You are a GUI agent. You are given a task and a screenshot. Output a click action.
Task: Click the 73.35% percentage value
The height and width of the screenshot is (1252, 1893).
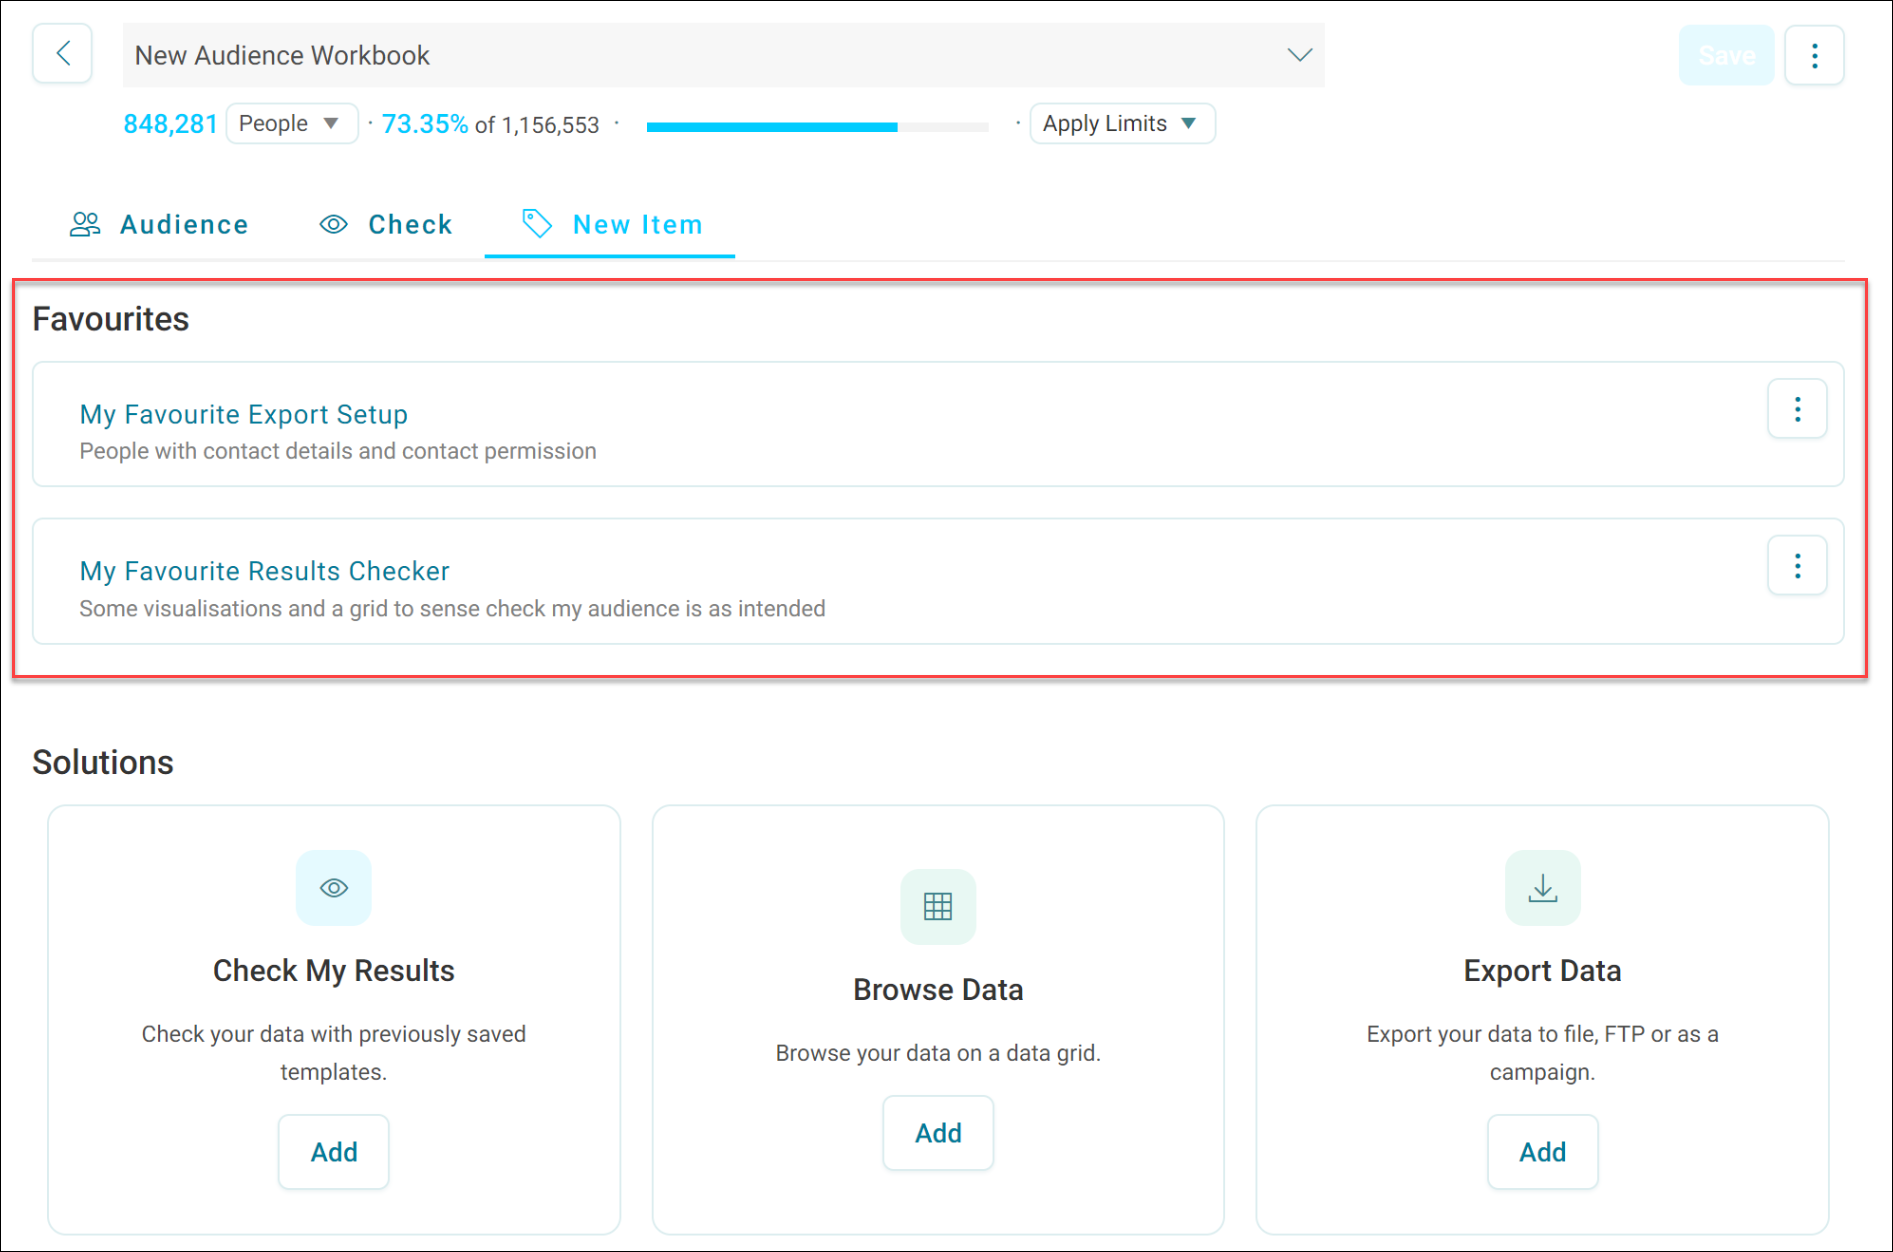click(425, 124)
